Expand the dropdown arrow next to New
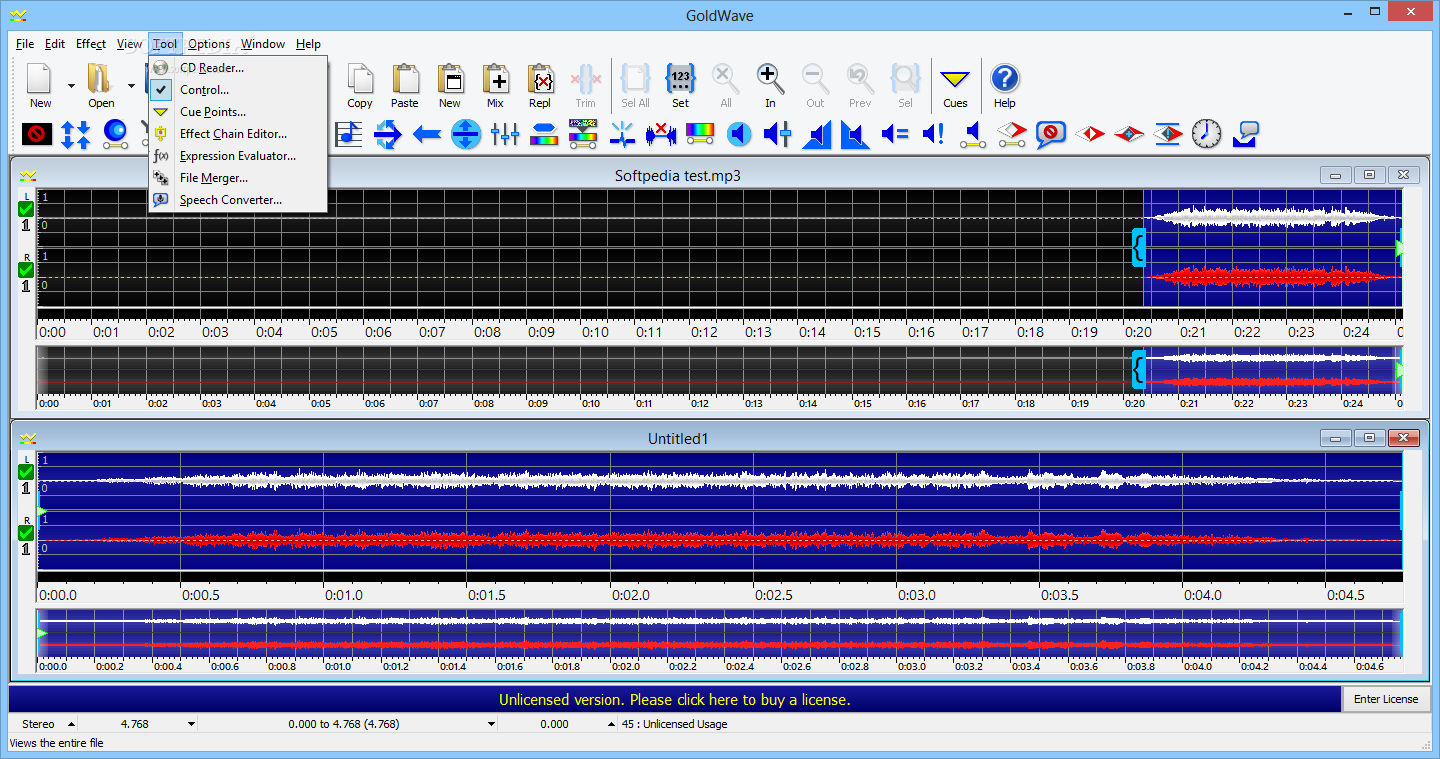Image resolution: width=1440 pixels, height=759 pixels. [71, 86]
